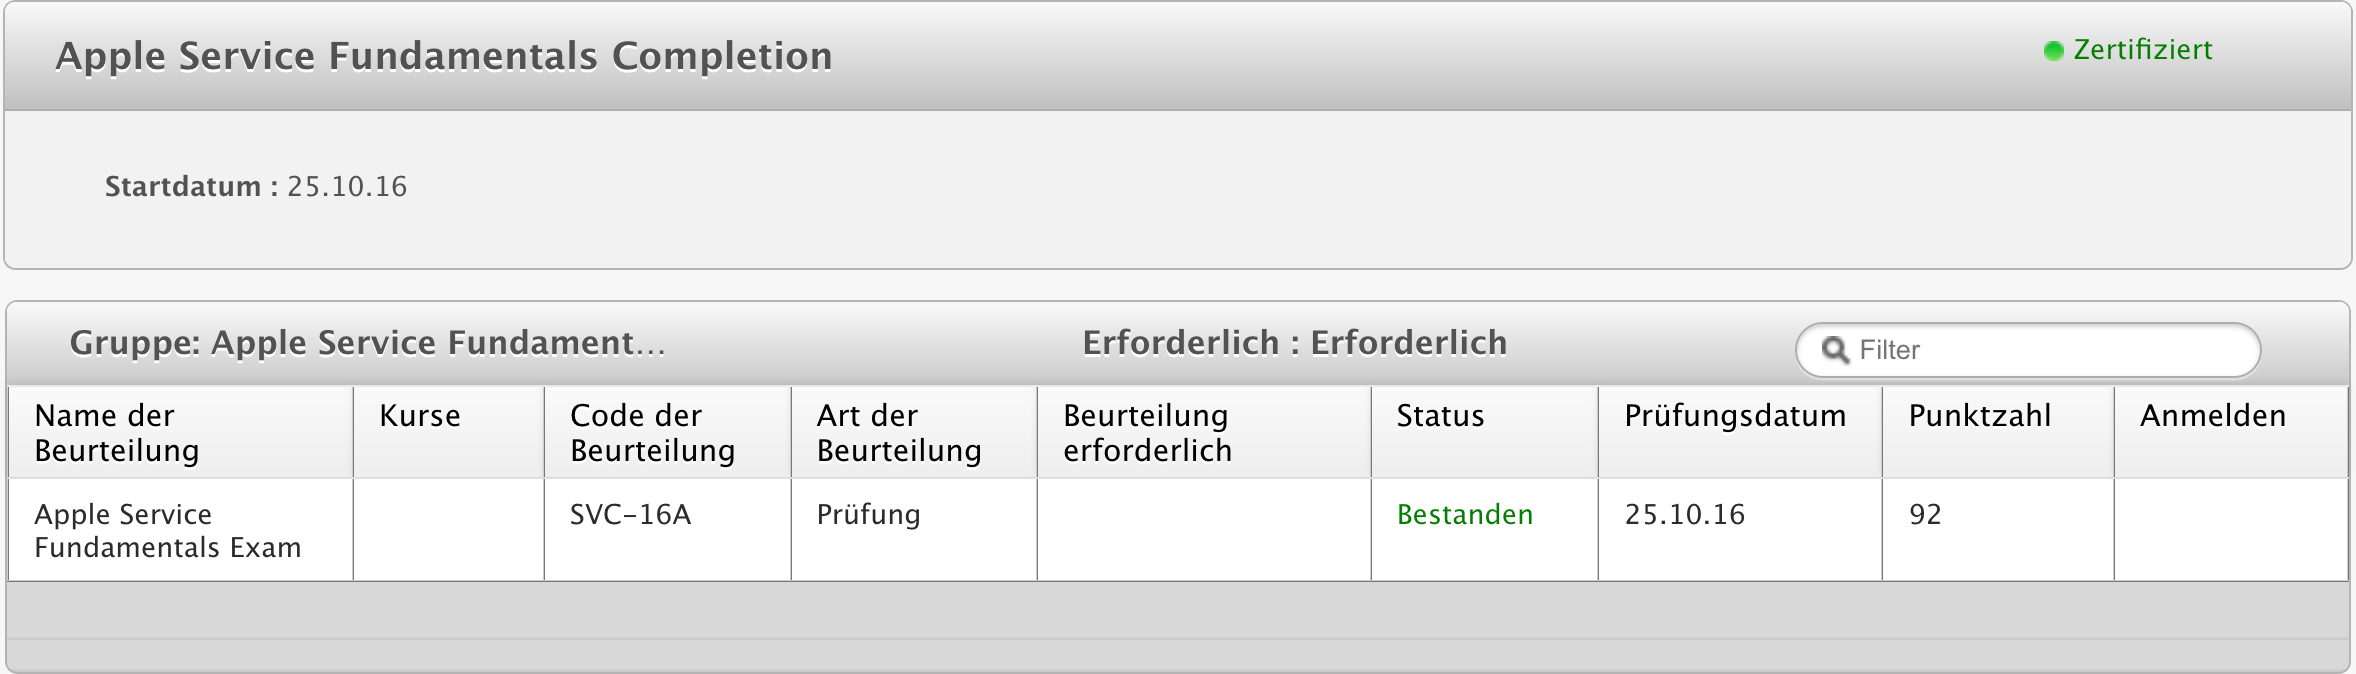
Task: Click the green Zertifiziert status dot
Action: pyautogui.click(x=2053, y=51)
